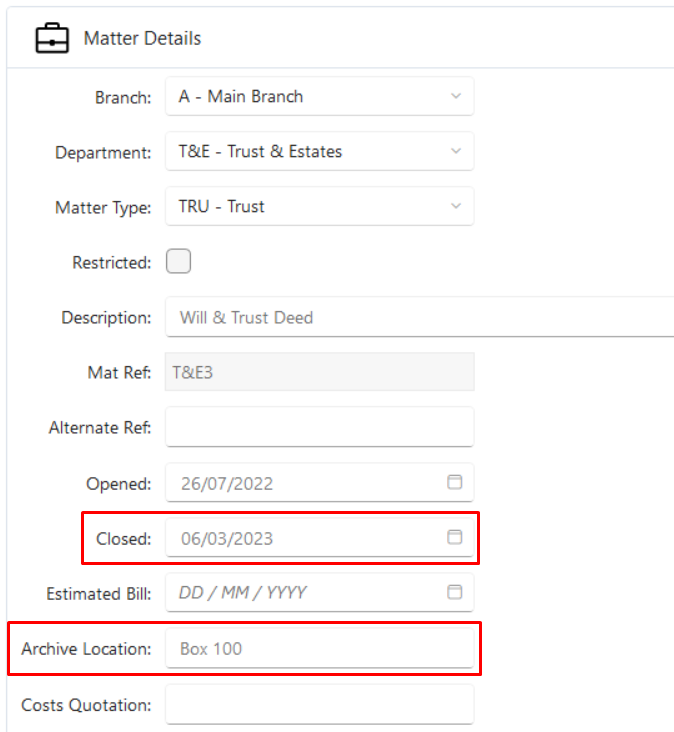
Task: Open the calendar picker for Estimated Bill
Action: (455, 592)
